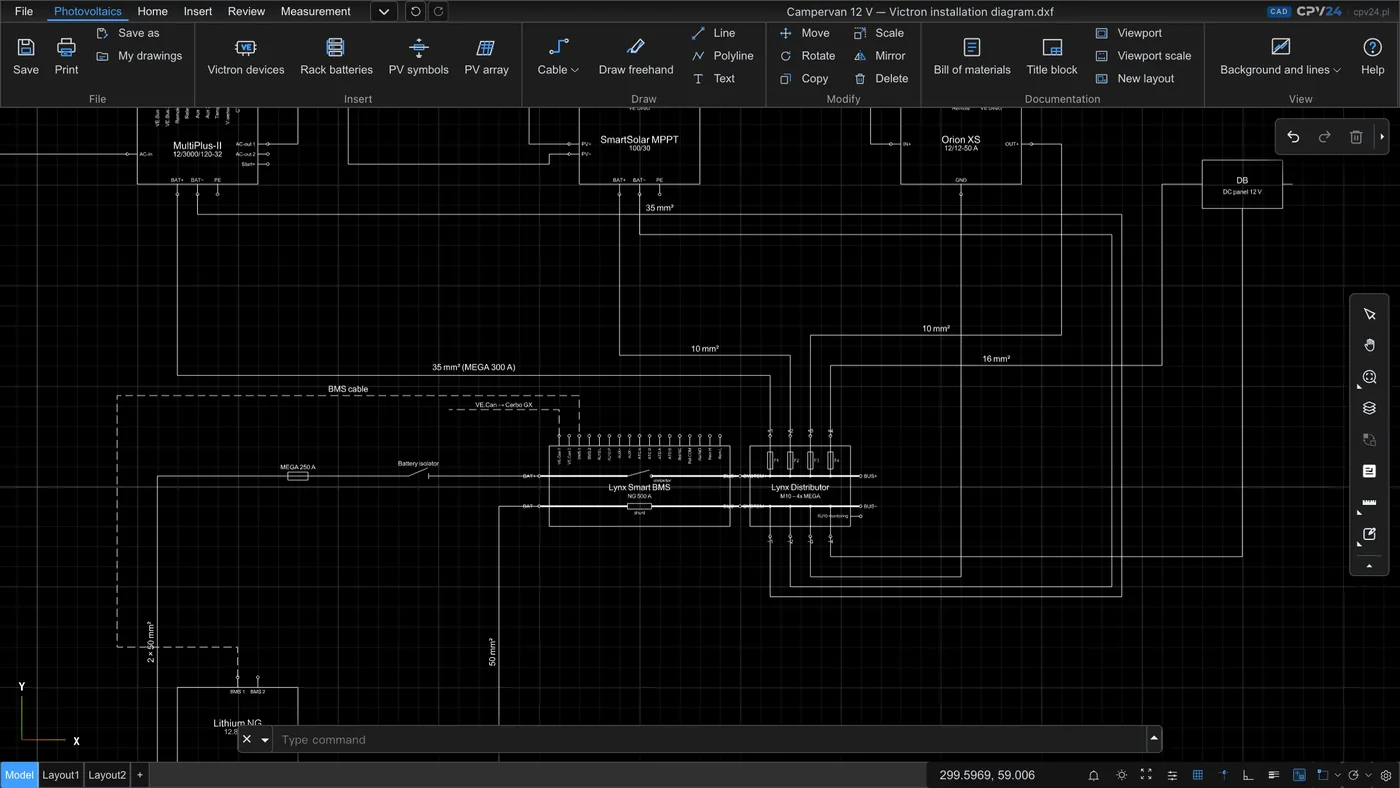Click Viewport scale
The height and width of the screenshot is (788, 1400).
tap(1143, 56)
